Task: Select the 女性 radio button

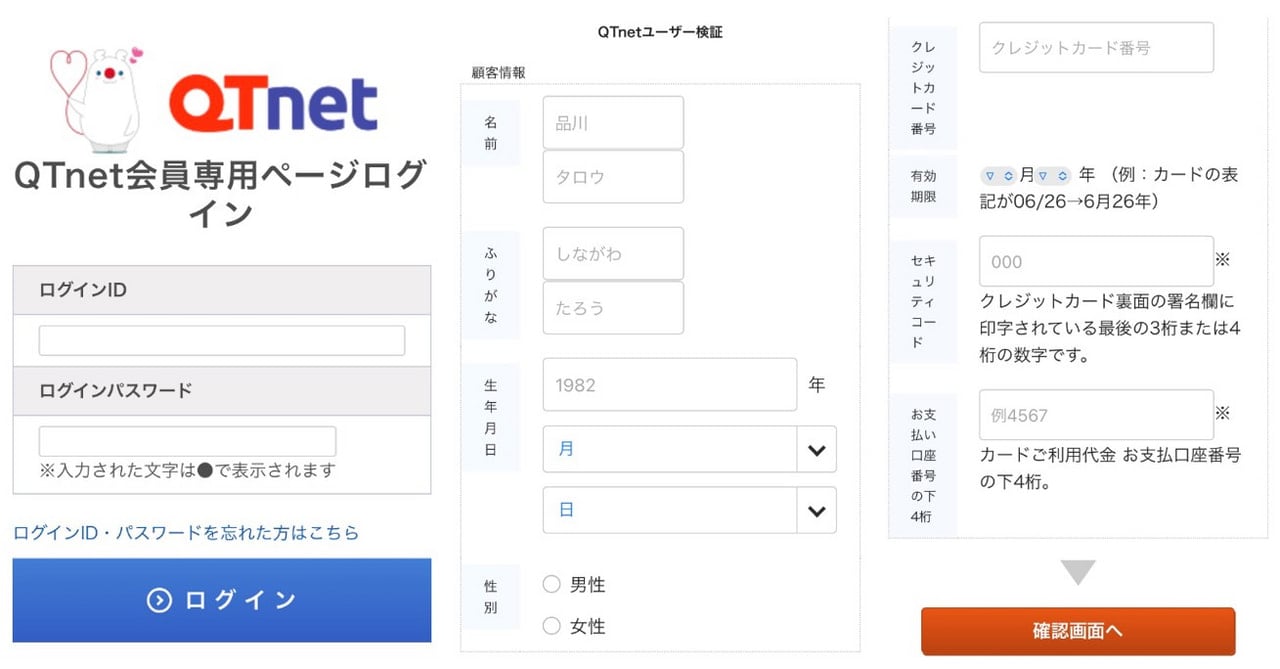Action: [x=551, y=626]
